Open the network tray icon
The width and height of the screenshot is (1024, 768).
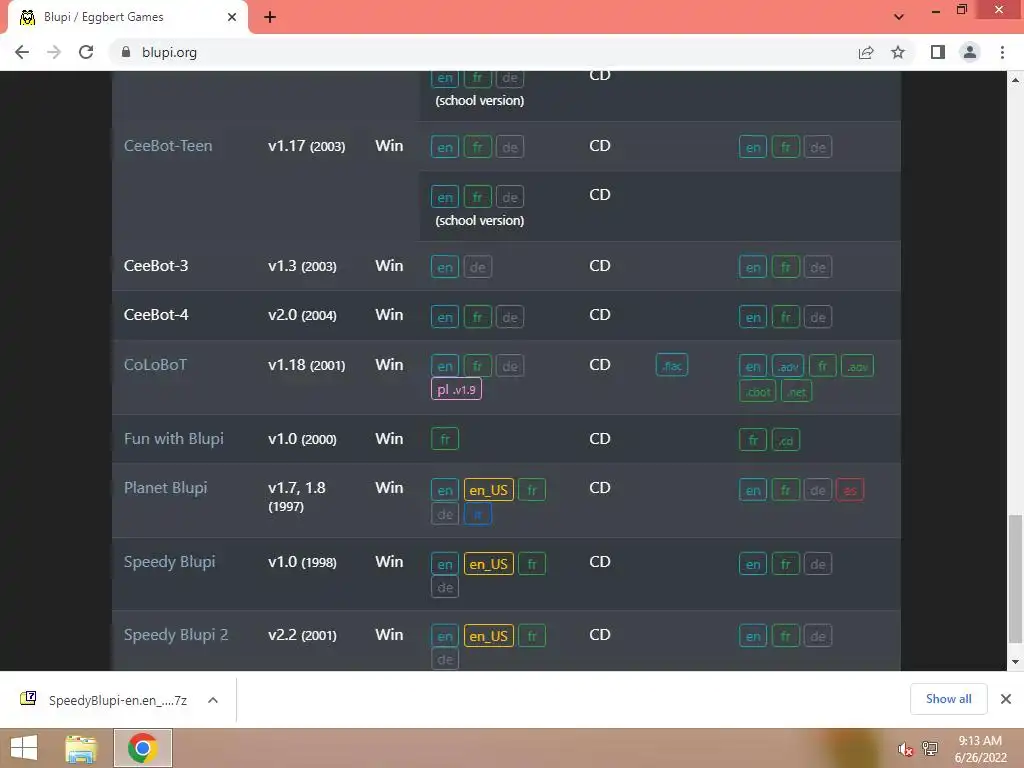point(930,749)
